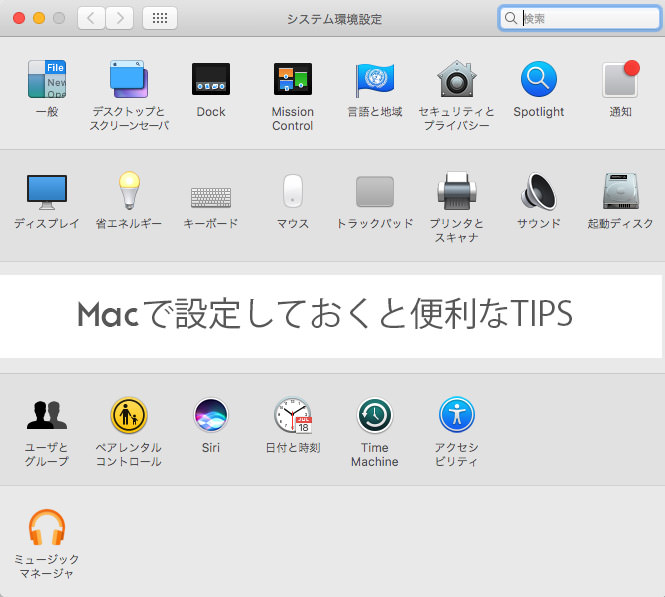The image size is (665, 597).
Task: Open Time Machine preferences icon
Action: coord(375,415)
